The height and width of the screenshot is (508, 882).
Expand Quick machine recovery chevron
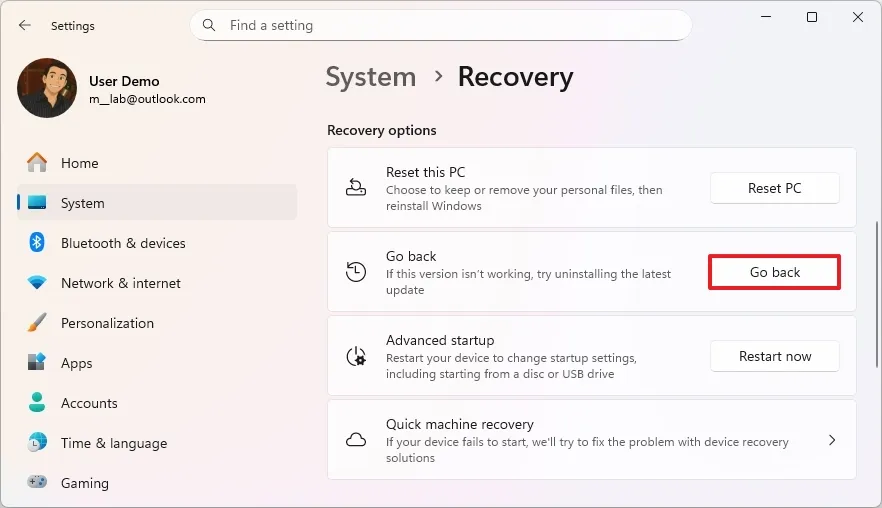[x=832, y=440]
